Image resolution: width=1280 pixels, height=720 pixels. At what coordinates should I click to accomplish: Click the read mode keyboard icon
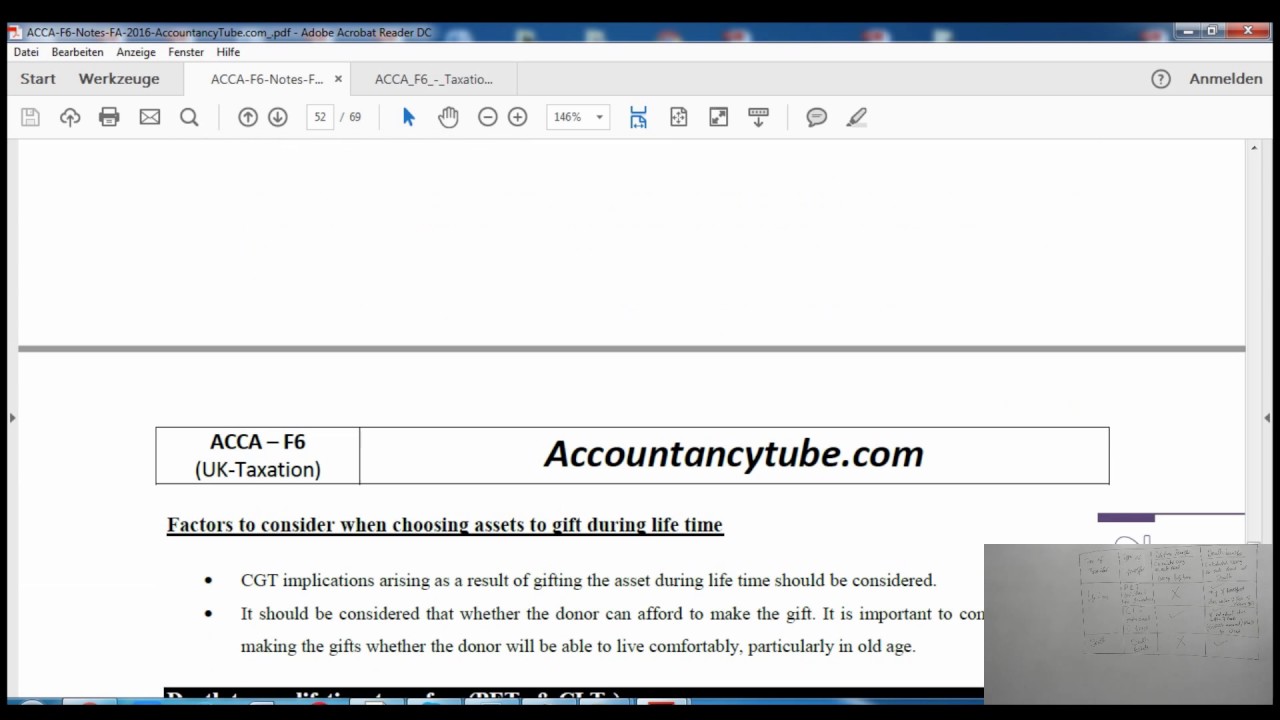[758, 117]
